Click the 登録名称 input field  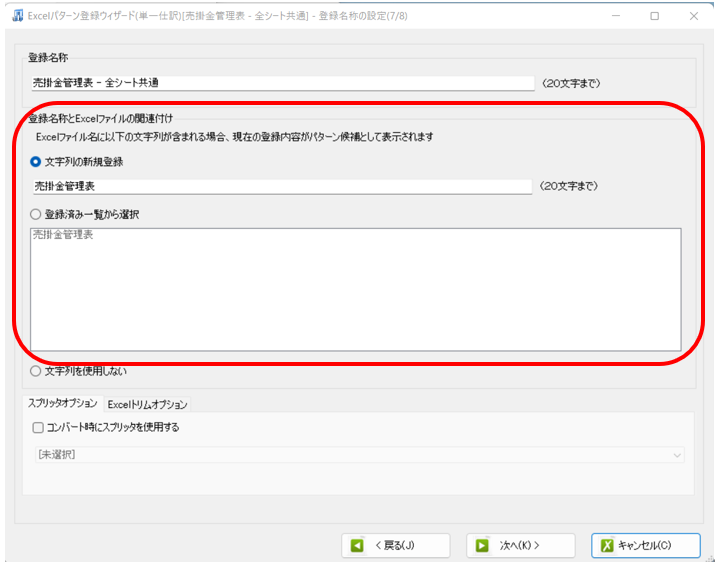[x=283, y=83]
